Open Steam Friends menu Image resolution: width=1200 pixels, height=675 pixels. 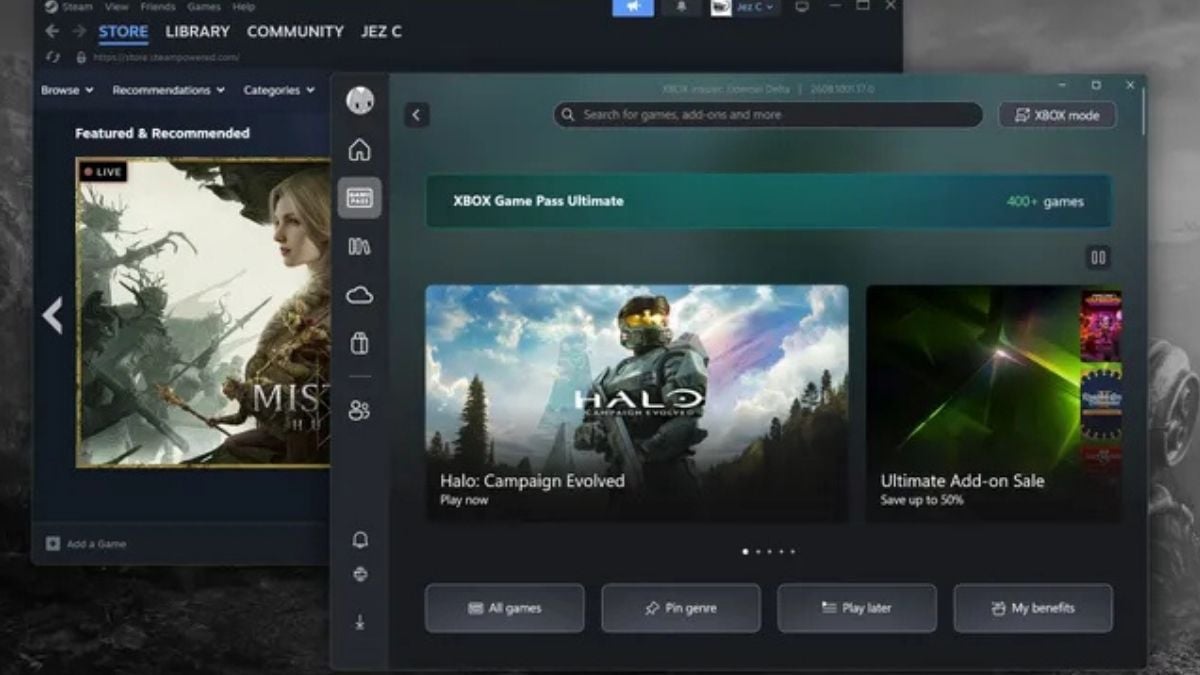click(x=157, y=6)
